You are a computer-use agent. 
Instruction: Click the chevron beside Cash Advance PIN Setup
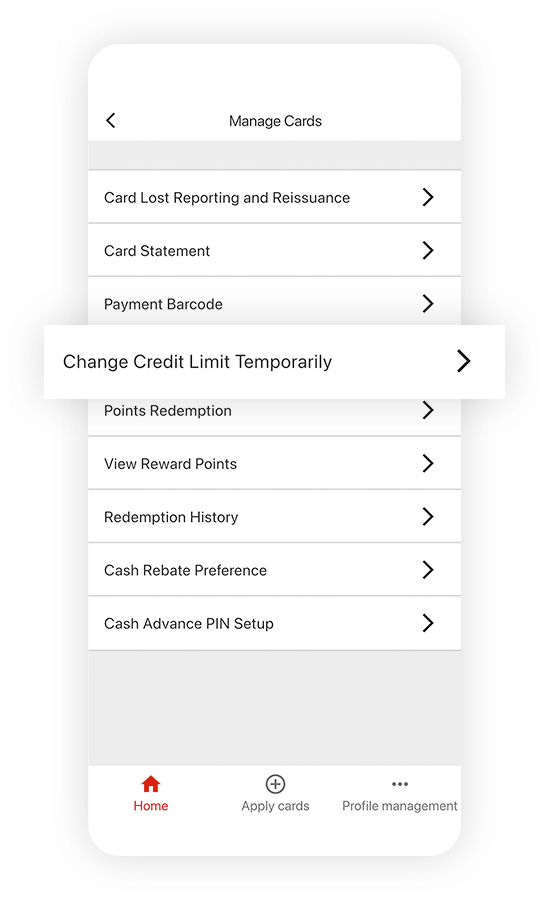428,623
